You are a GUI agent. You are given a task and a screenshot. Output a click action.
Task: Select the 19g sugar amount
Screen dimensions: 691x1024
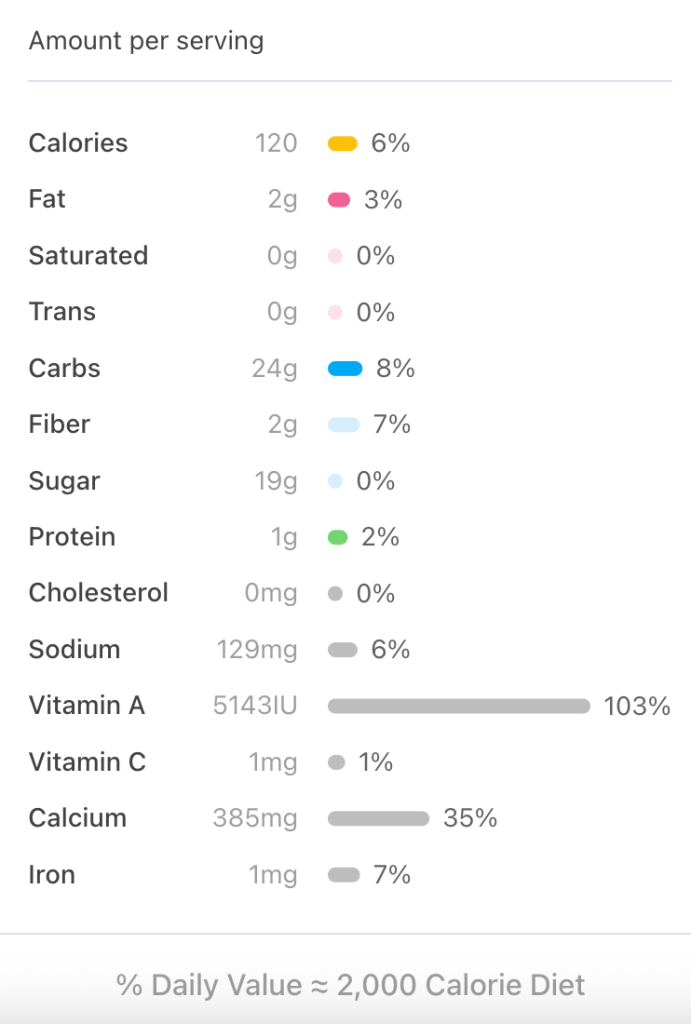276,481
